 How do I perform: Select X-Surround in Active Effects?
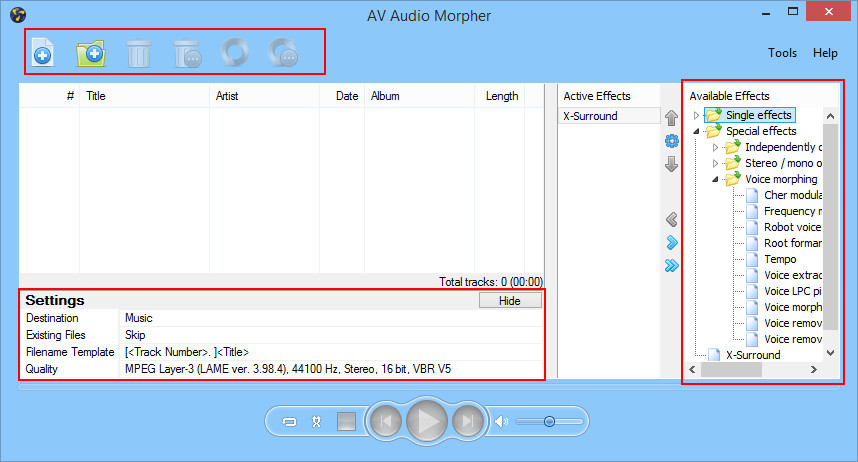pyautogui.click(x=608, y=116)
